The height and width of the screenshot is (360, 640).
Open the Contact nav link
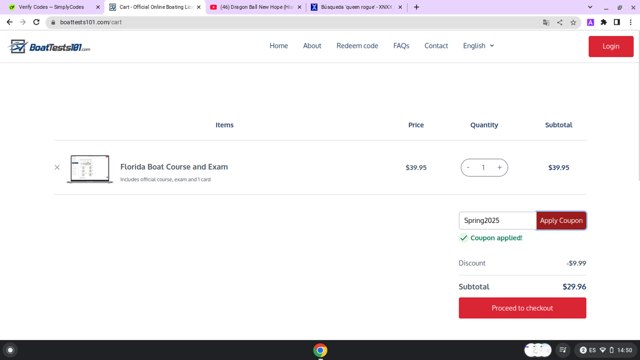[436, 46]
